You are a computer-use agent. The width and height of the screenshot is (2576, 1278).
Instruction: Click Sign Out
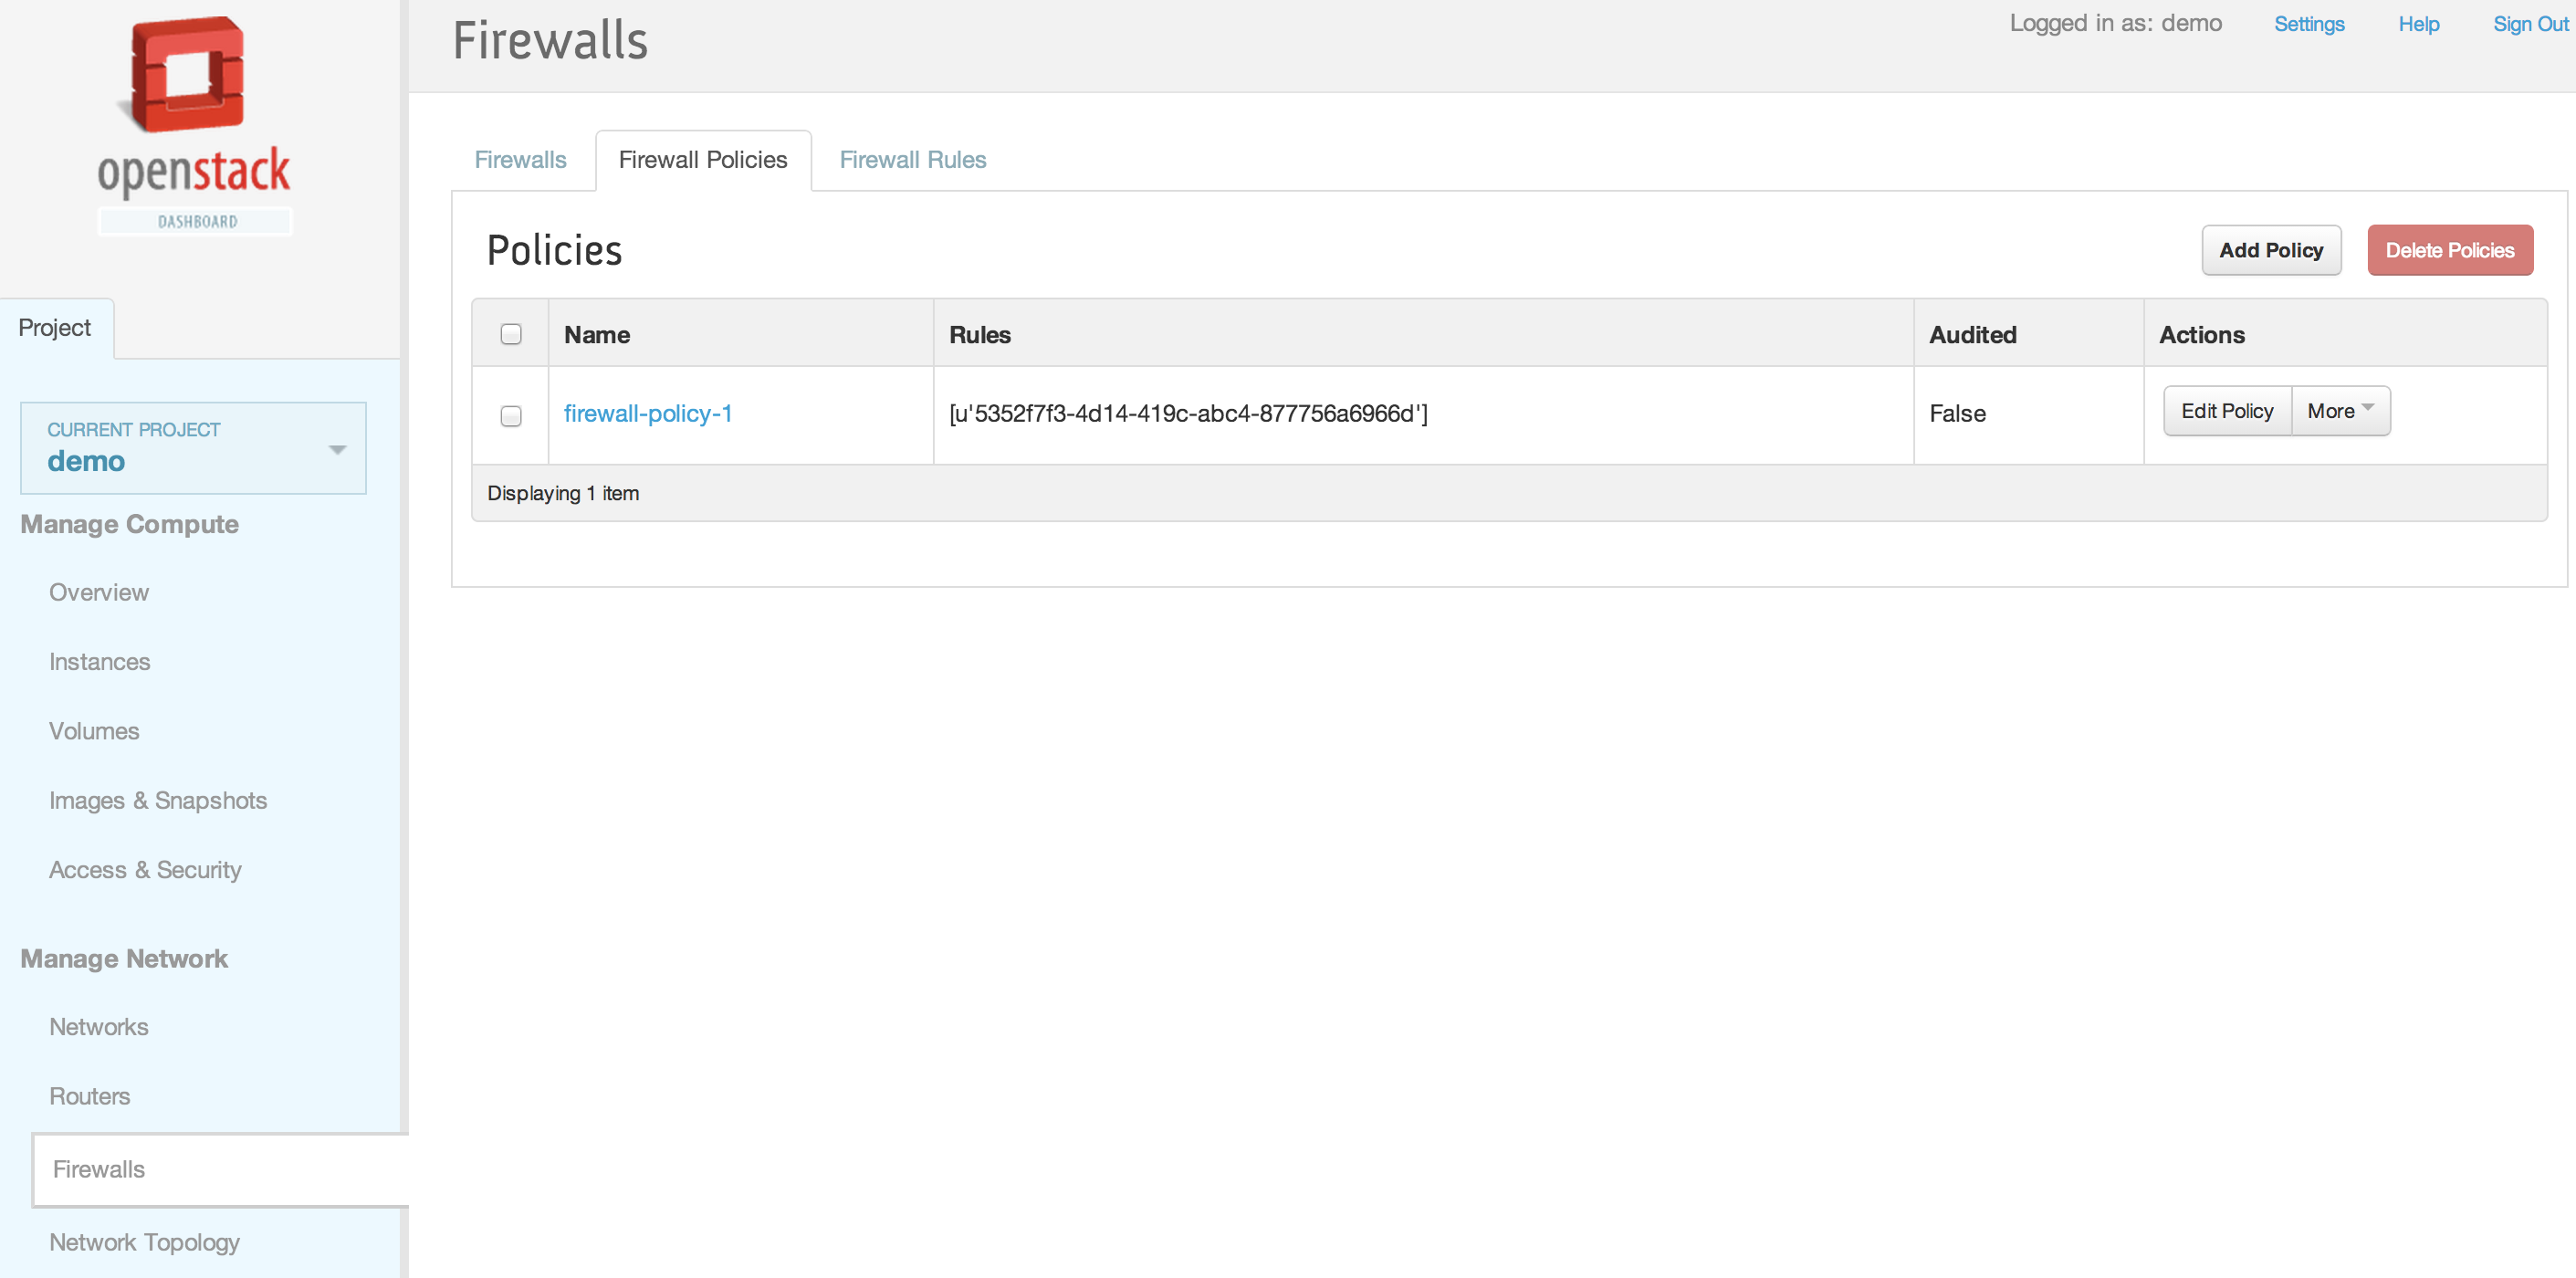(2530, 24)
